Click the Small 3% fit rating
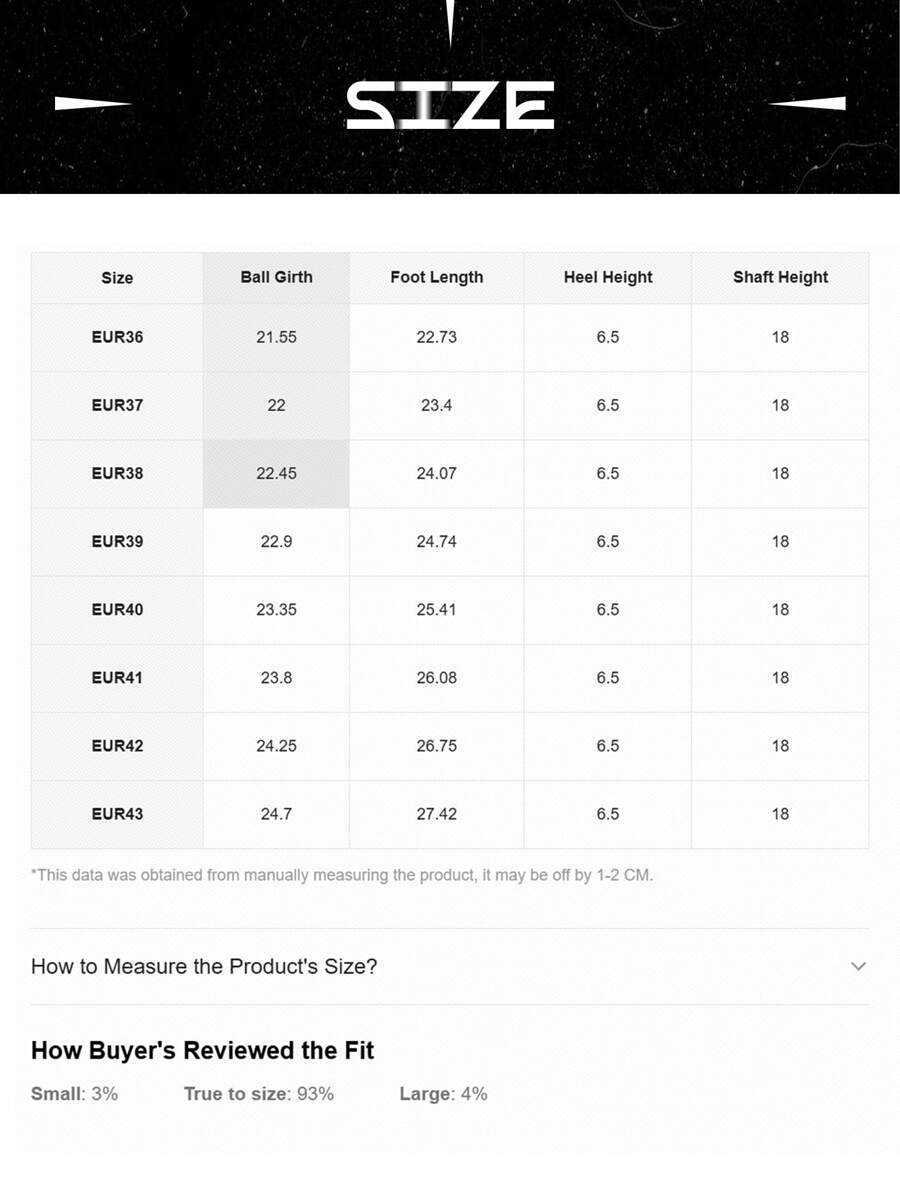This screenshot has height=1198, width=900. coord(74,1094)
